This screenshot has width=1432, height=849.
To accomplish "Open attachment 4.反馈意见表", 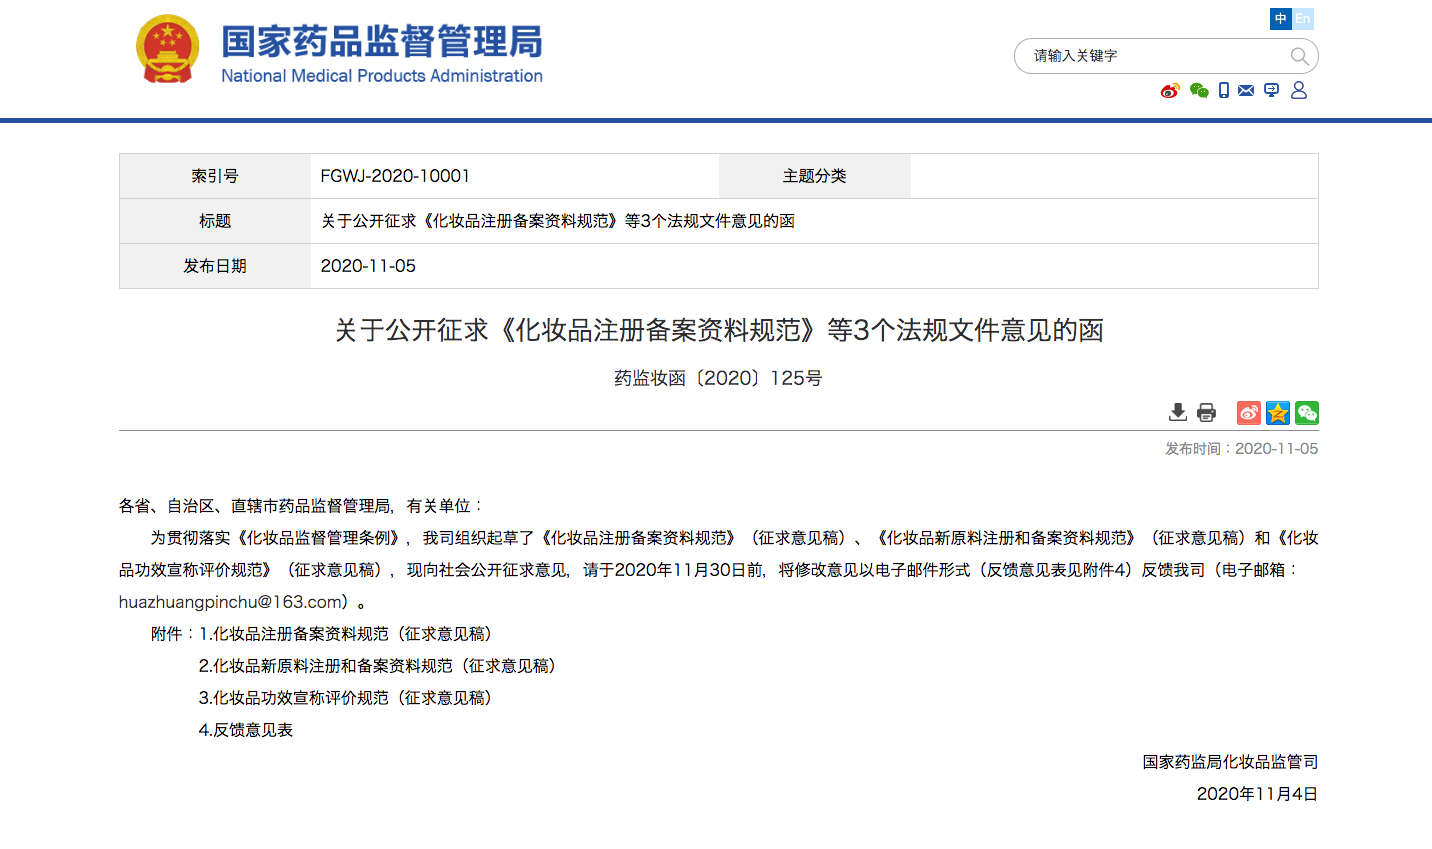I will [x=246, y=730].
